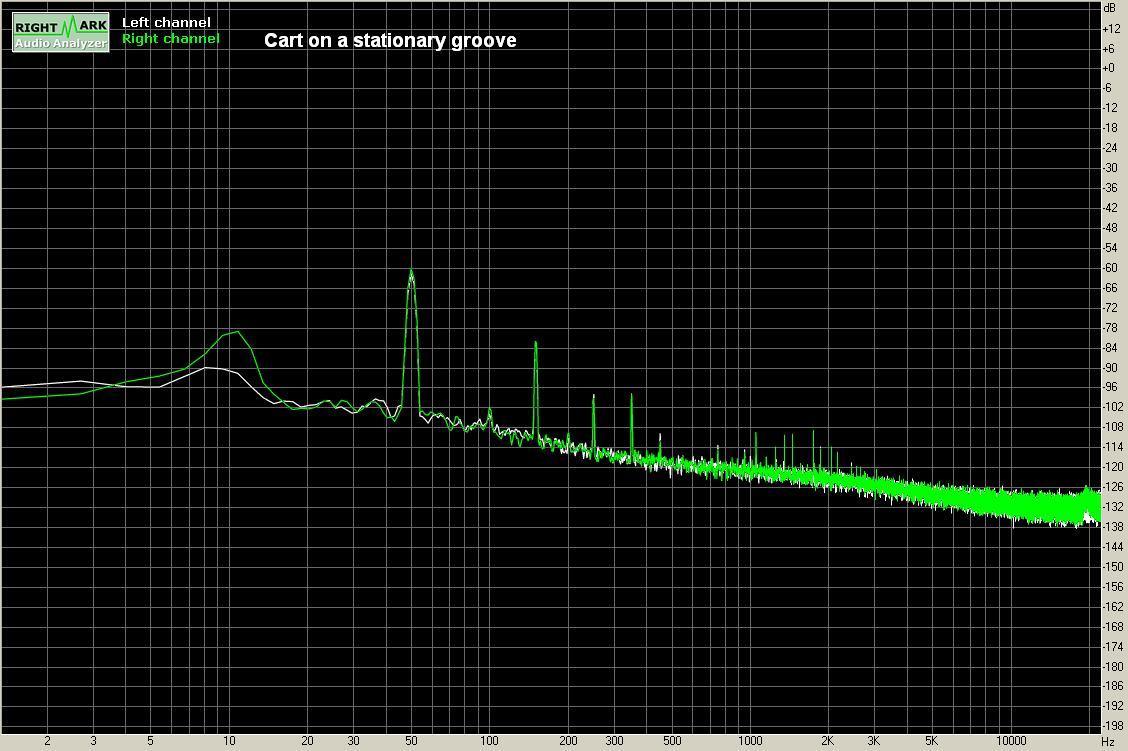Image resolution: width=1128 pixels, height=751 pixels.
Task: Click the "2K" frequency axis label
Action: click(x=828, y=741)
